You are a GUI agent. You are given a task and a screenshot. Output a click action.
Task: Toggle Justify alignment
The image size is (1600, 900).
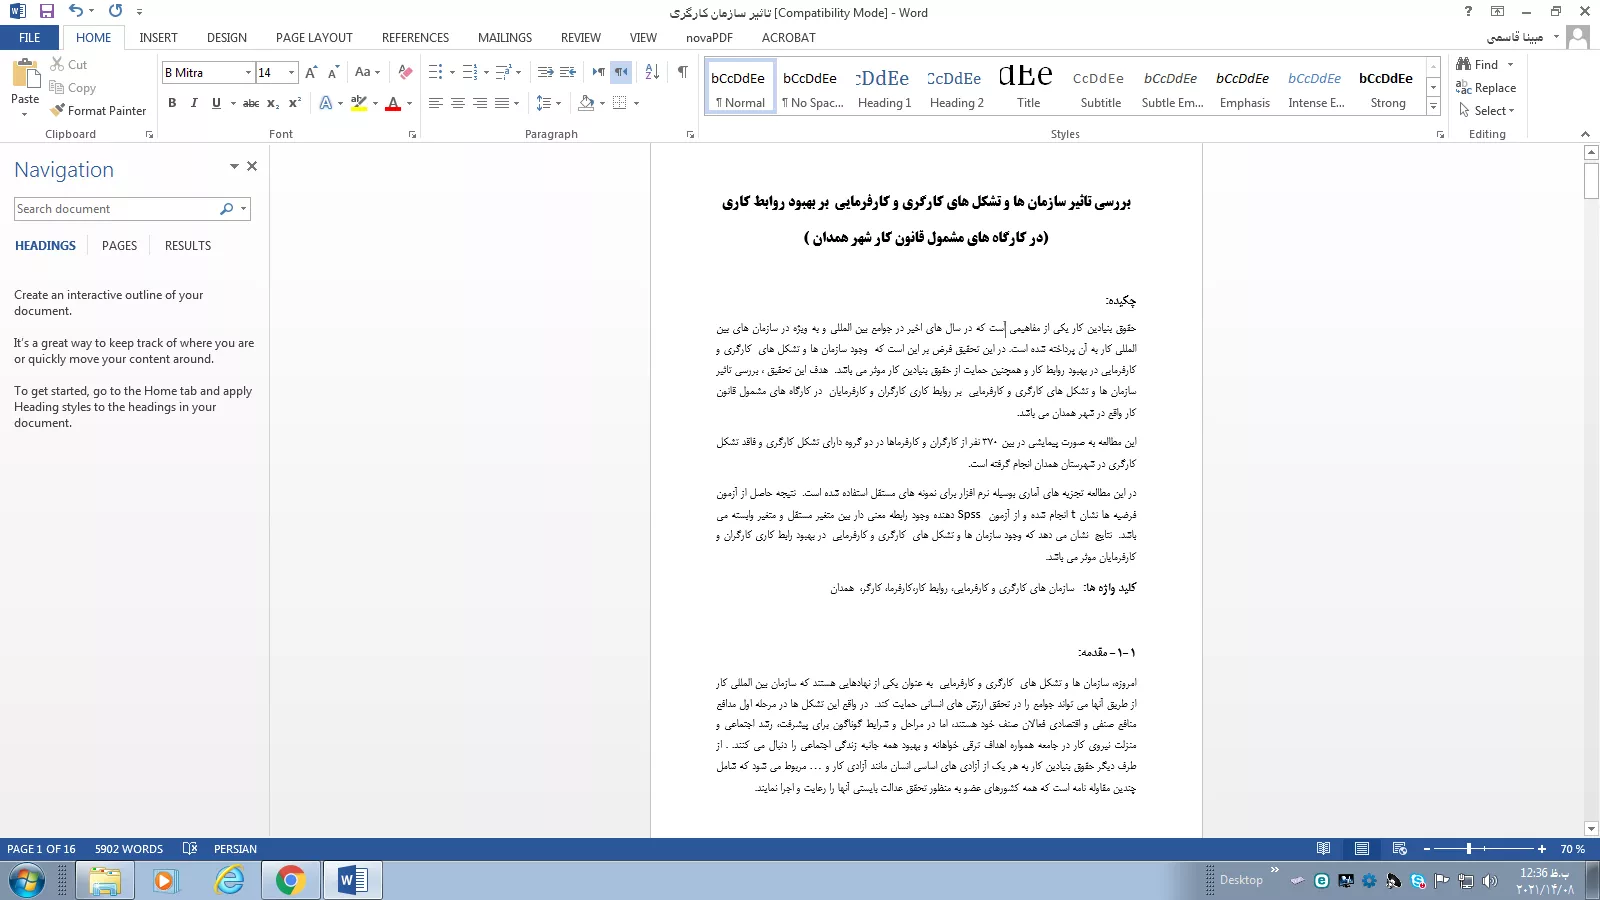502,103
